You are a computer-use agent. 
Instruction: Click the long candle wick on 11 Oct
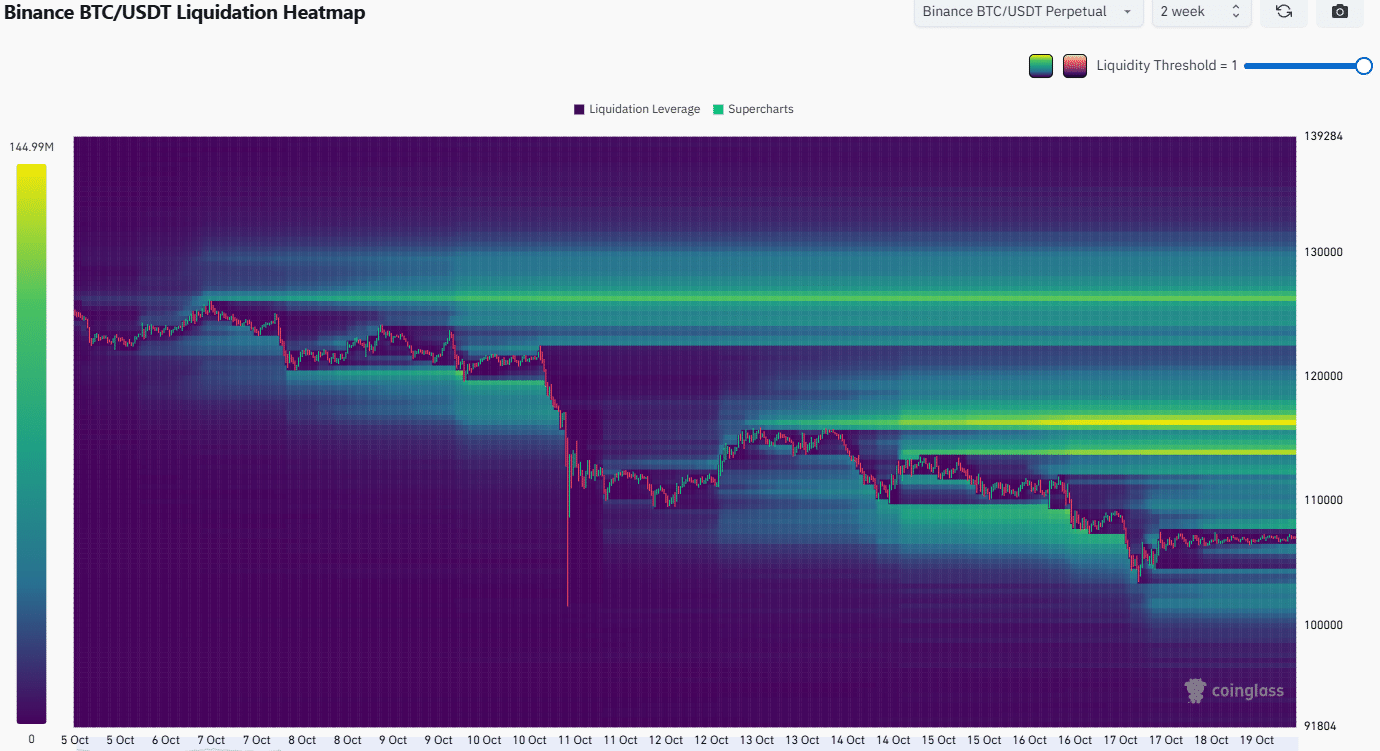(x=568, y=560)
